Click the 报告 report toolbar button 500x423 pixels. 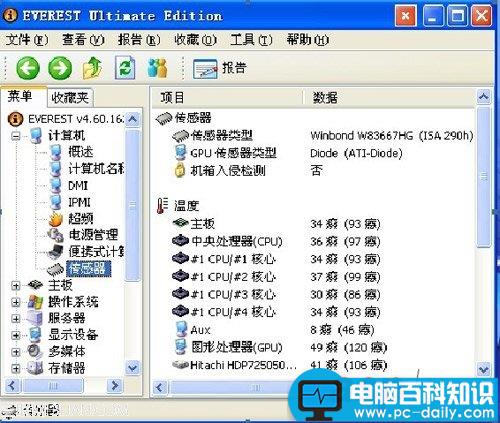pos(219,68)
